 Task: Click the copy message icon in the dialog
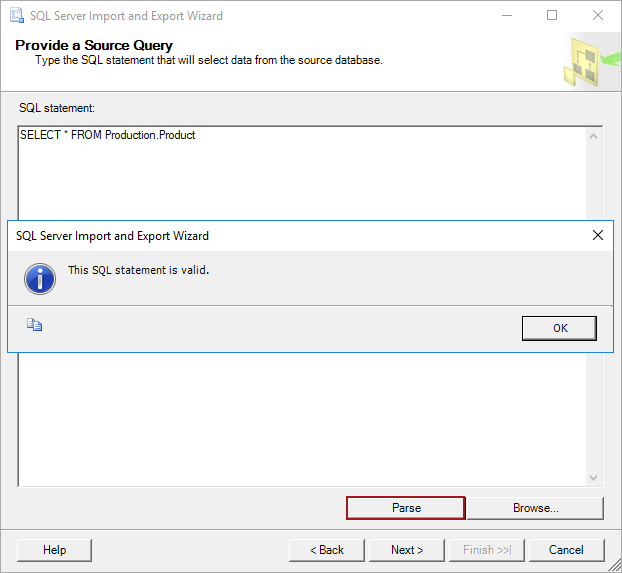coord(34,325)
